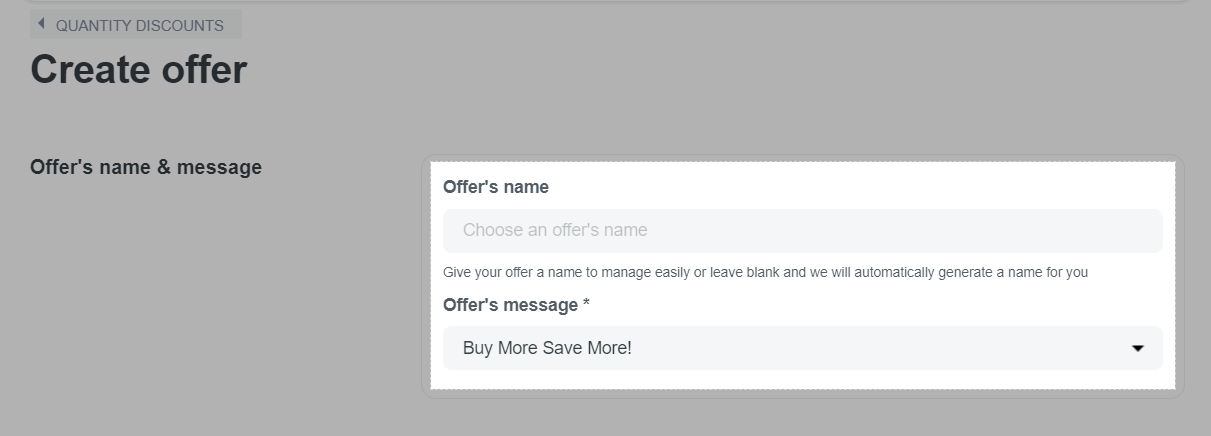Click the required asterisk next to Offer's message
Image resolution: width=1211 pixels, height=436 pixels.
click(586, 304)
